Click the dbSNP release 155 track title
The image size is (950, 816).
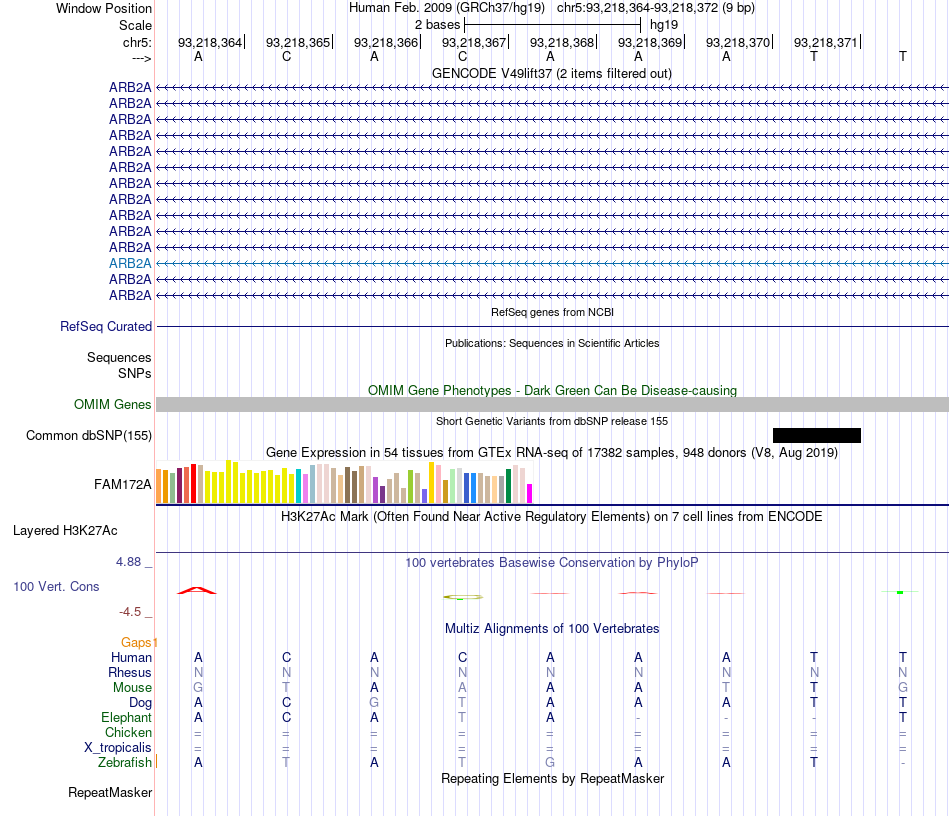[x=551, y=421]
